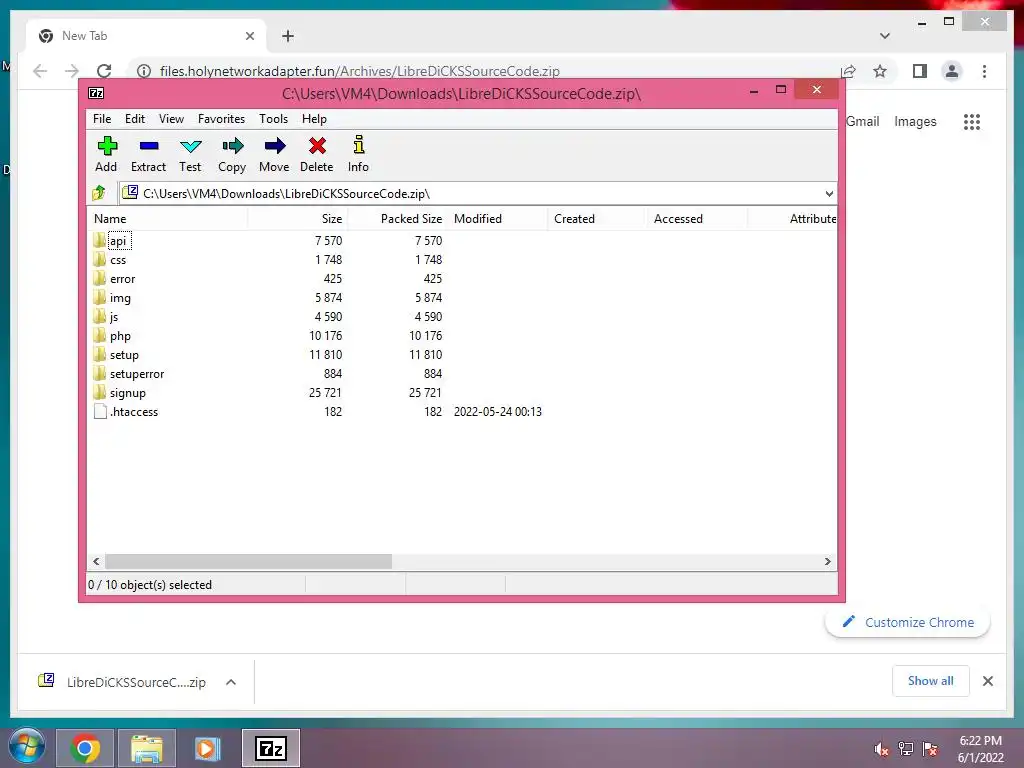
Task: Open the 7-Zip Edit menu
Action: [135, 119]
